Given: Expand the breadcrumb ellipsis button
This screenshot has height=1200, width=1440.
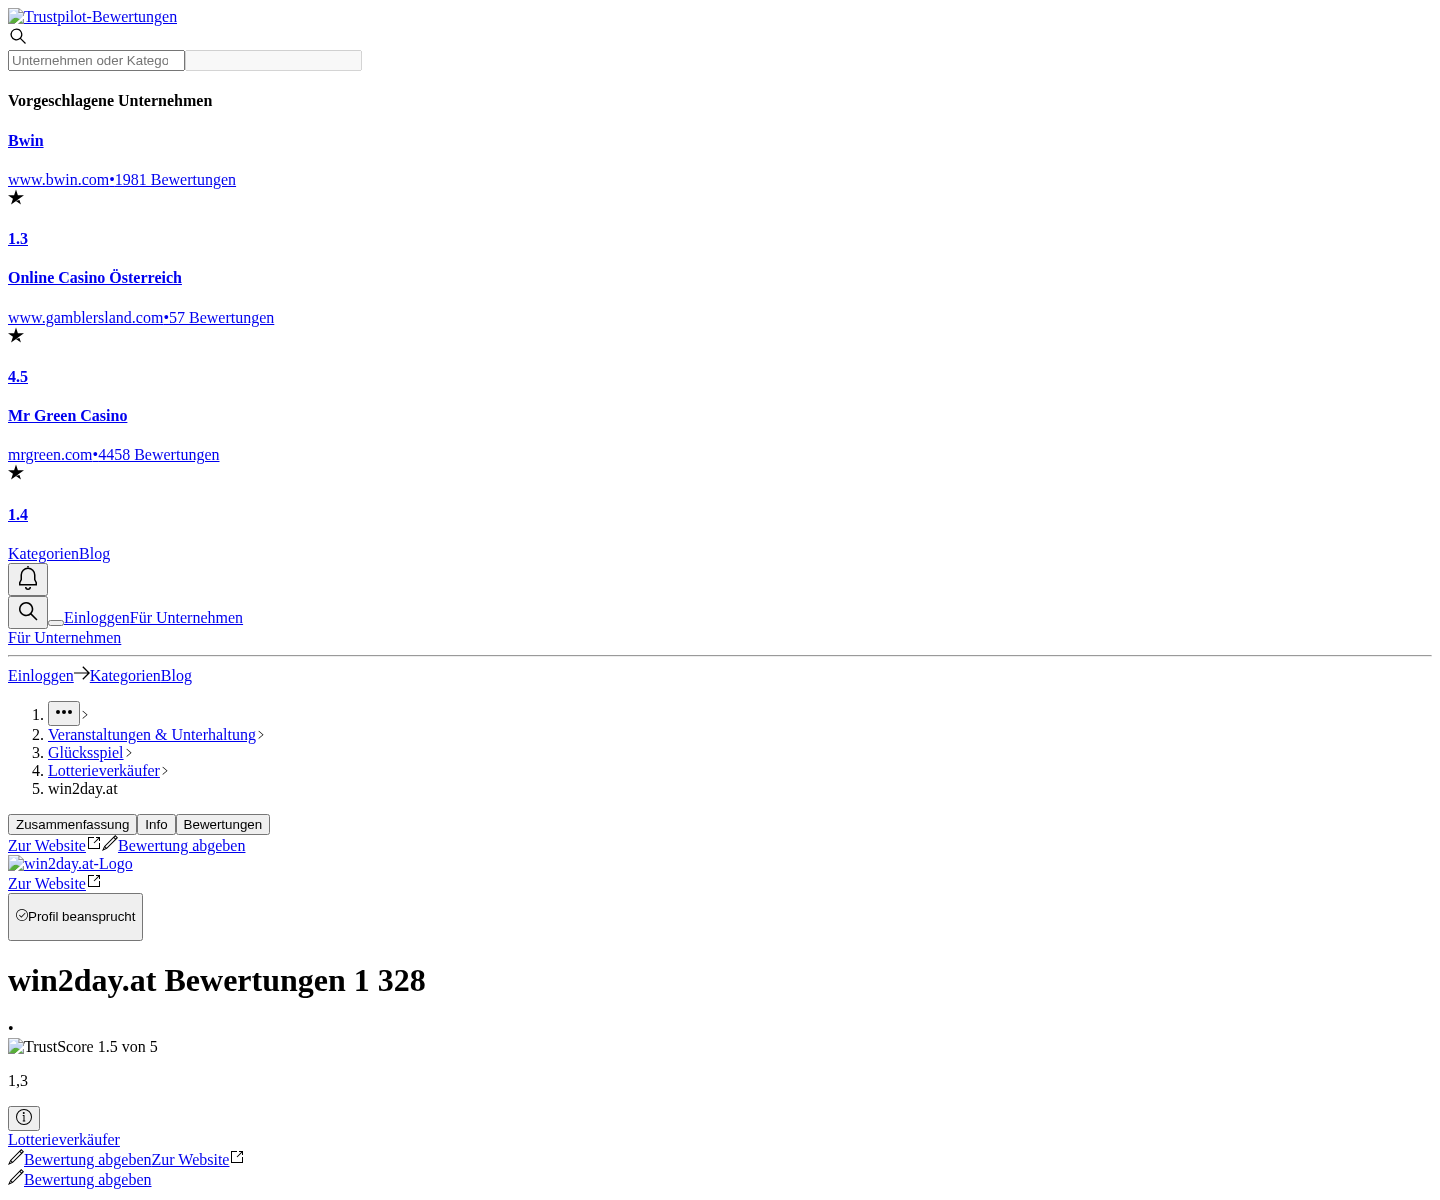Looking at the screenshot, I should pos(64,713).
